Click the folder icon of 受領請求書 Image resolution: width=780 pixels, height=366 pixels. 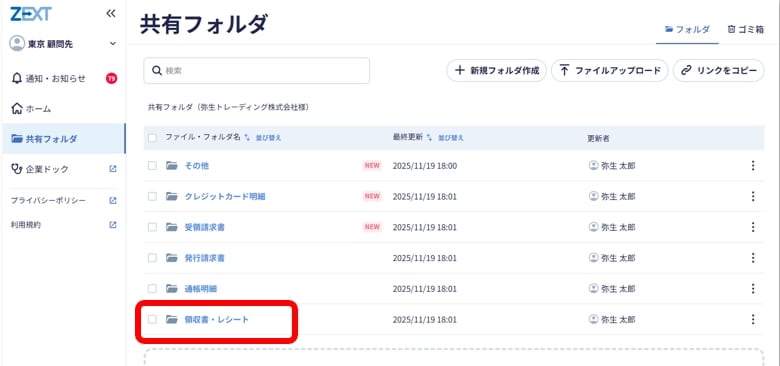point(172,227)
